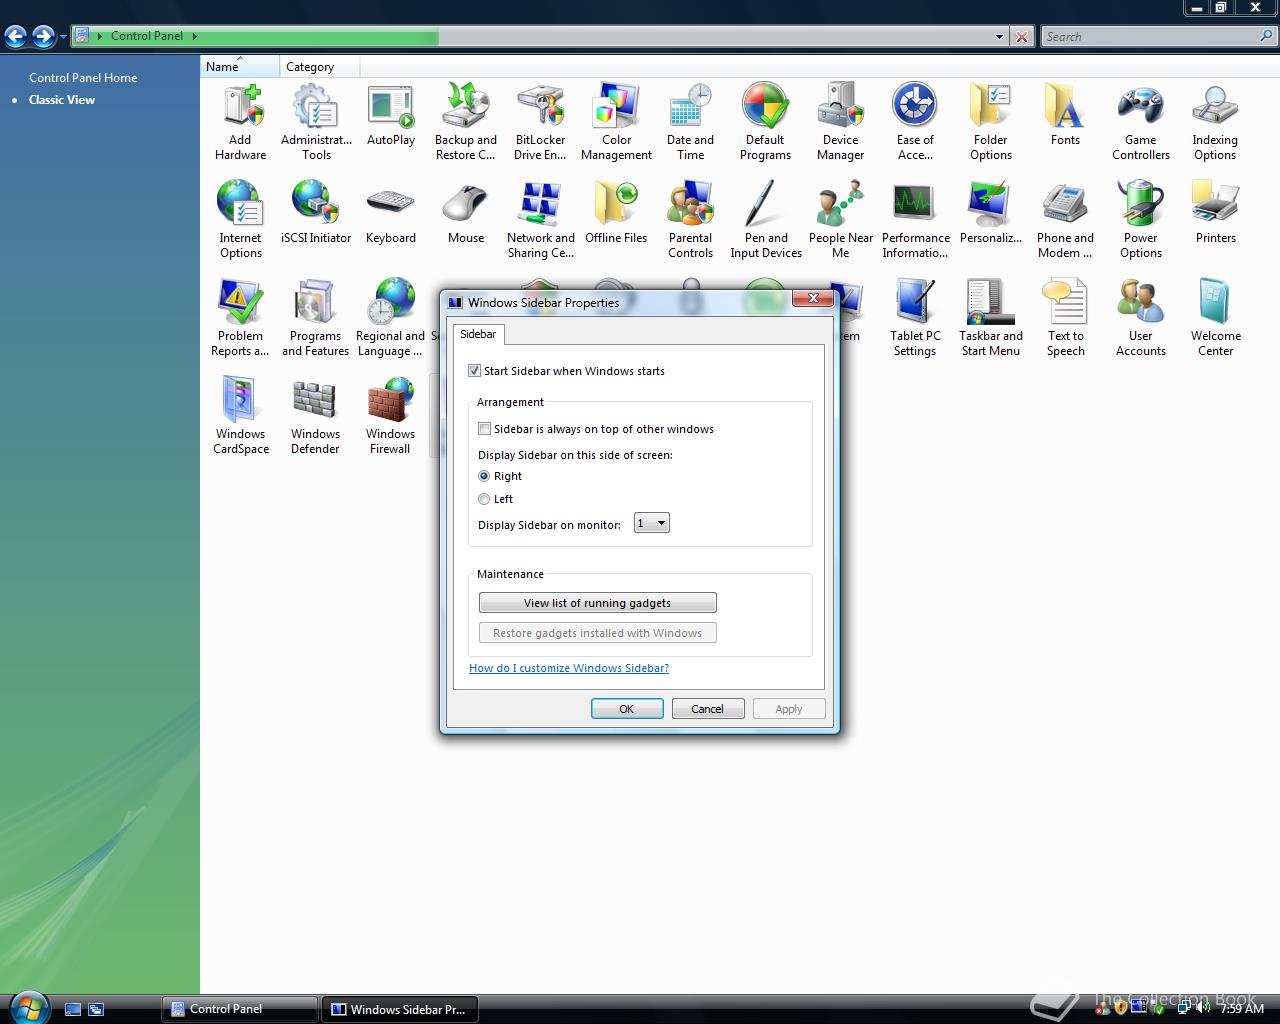Viewport: 1280px width, 1024px height.
Task: Click the Back navigation button
Action: click(16, 37)
